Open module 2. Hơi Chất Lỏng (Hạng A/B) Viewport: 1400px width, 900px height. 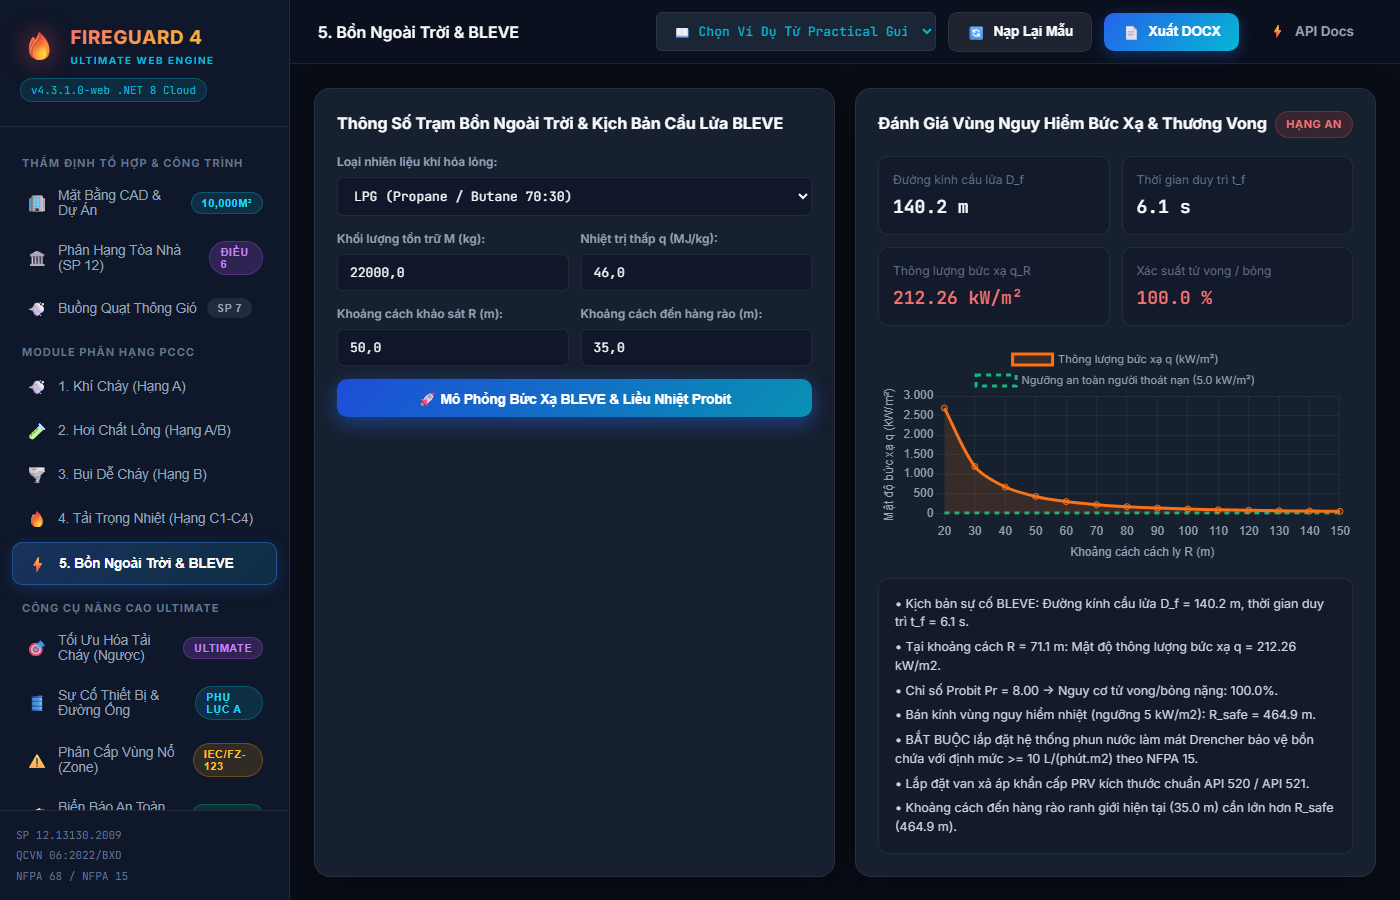click(x=144, y=431)
